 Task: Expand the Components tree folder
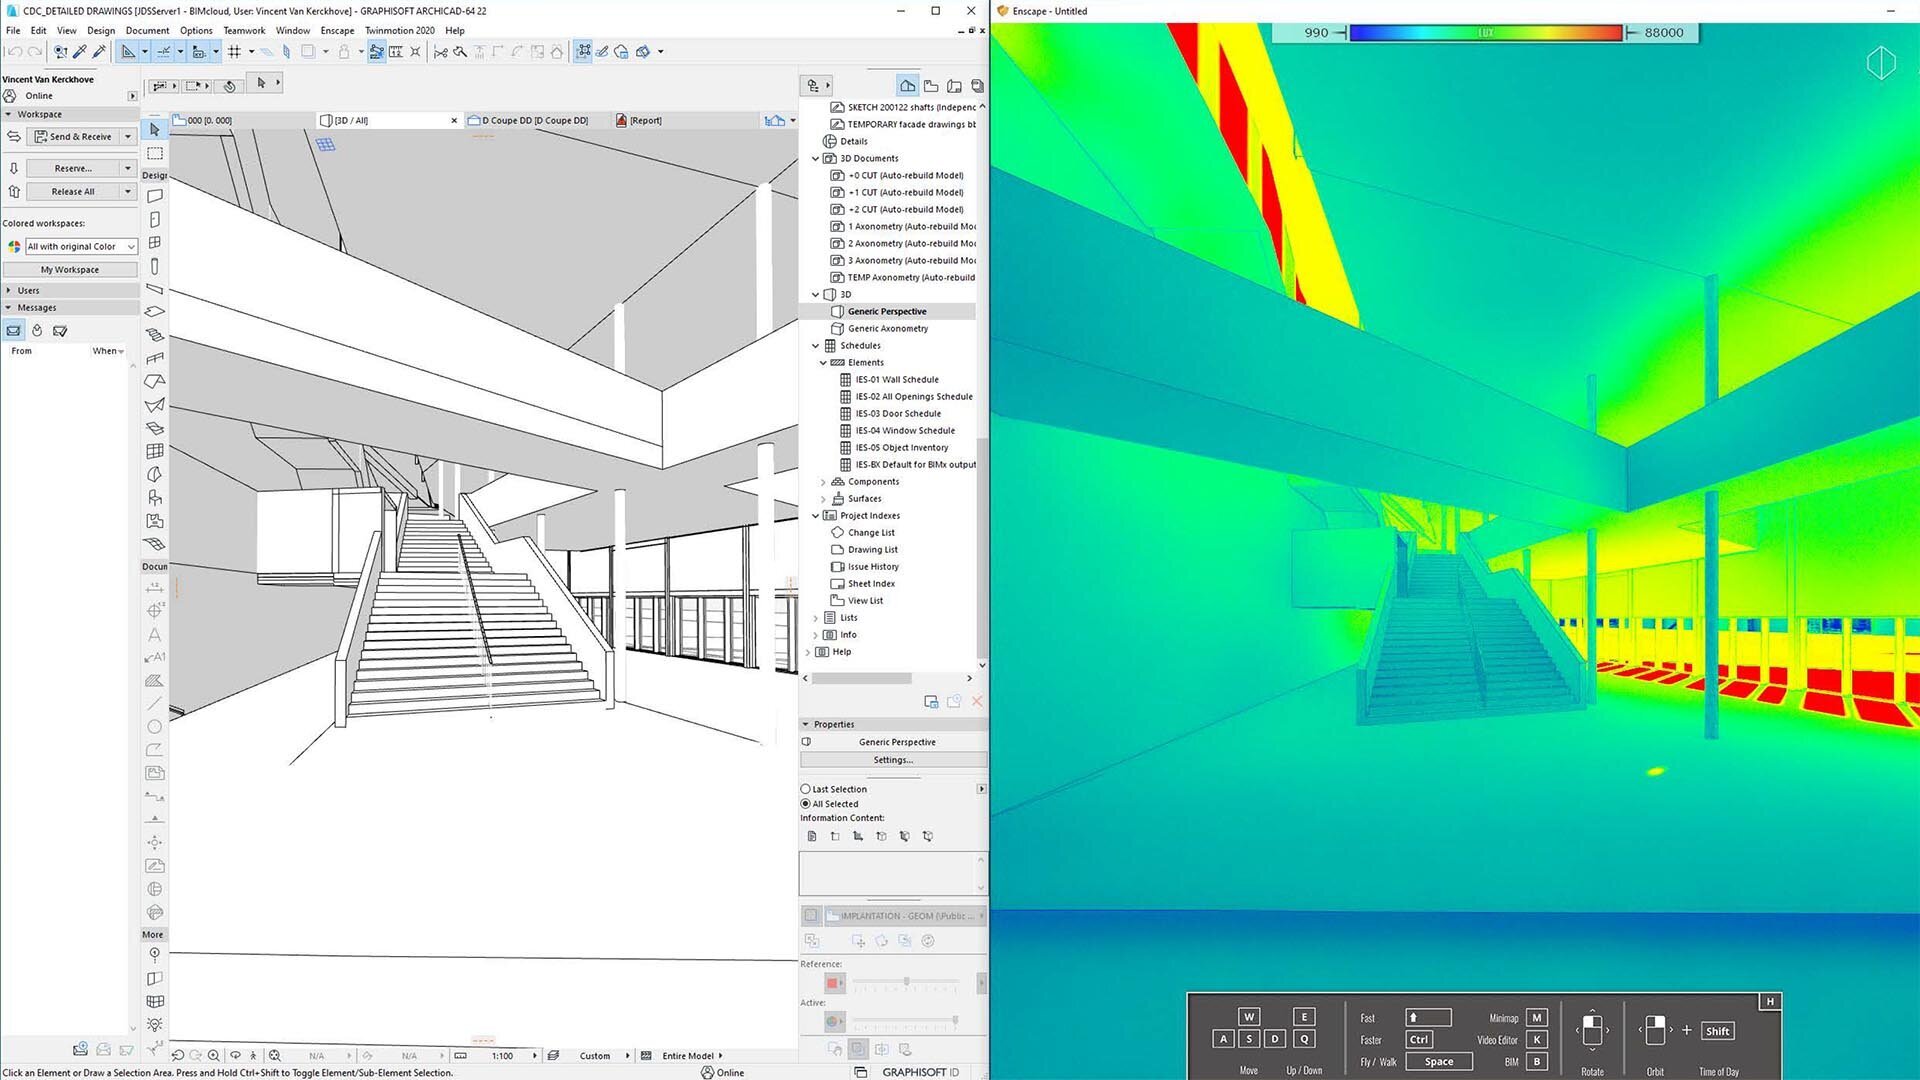[823, 482]
